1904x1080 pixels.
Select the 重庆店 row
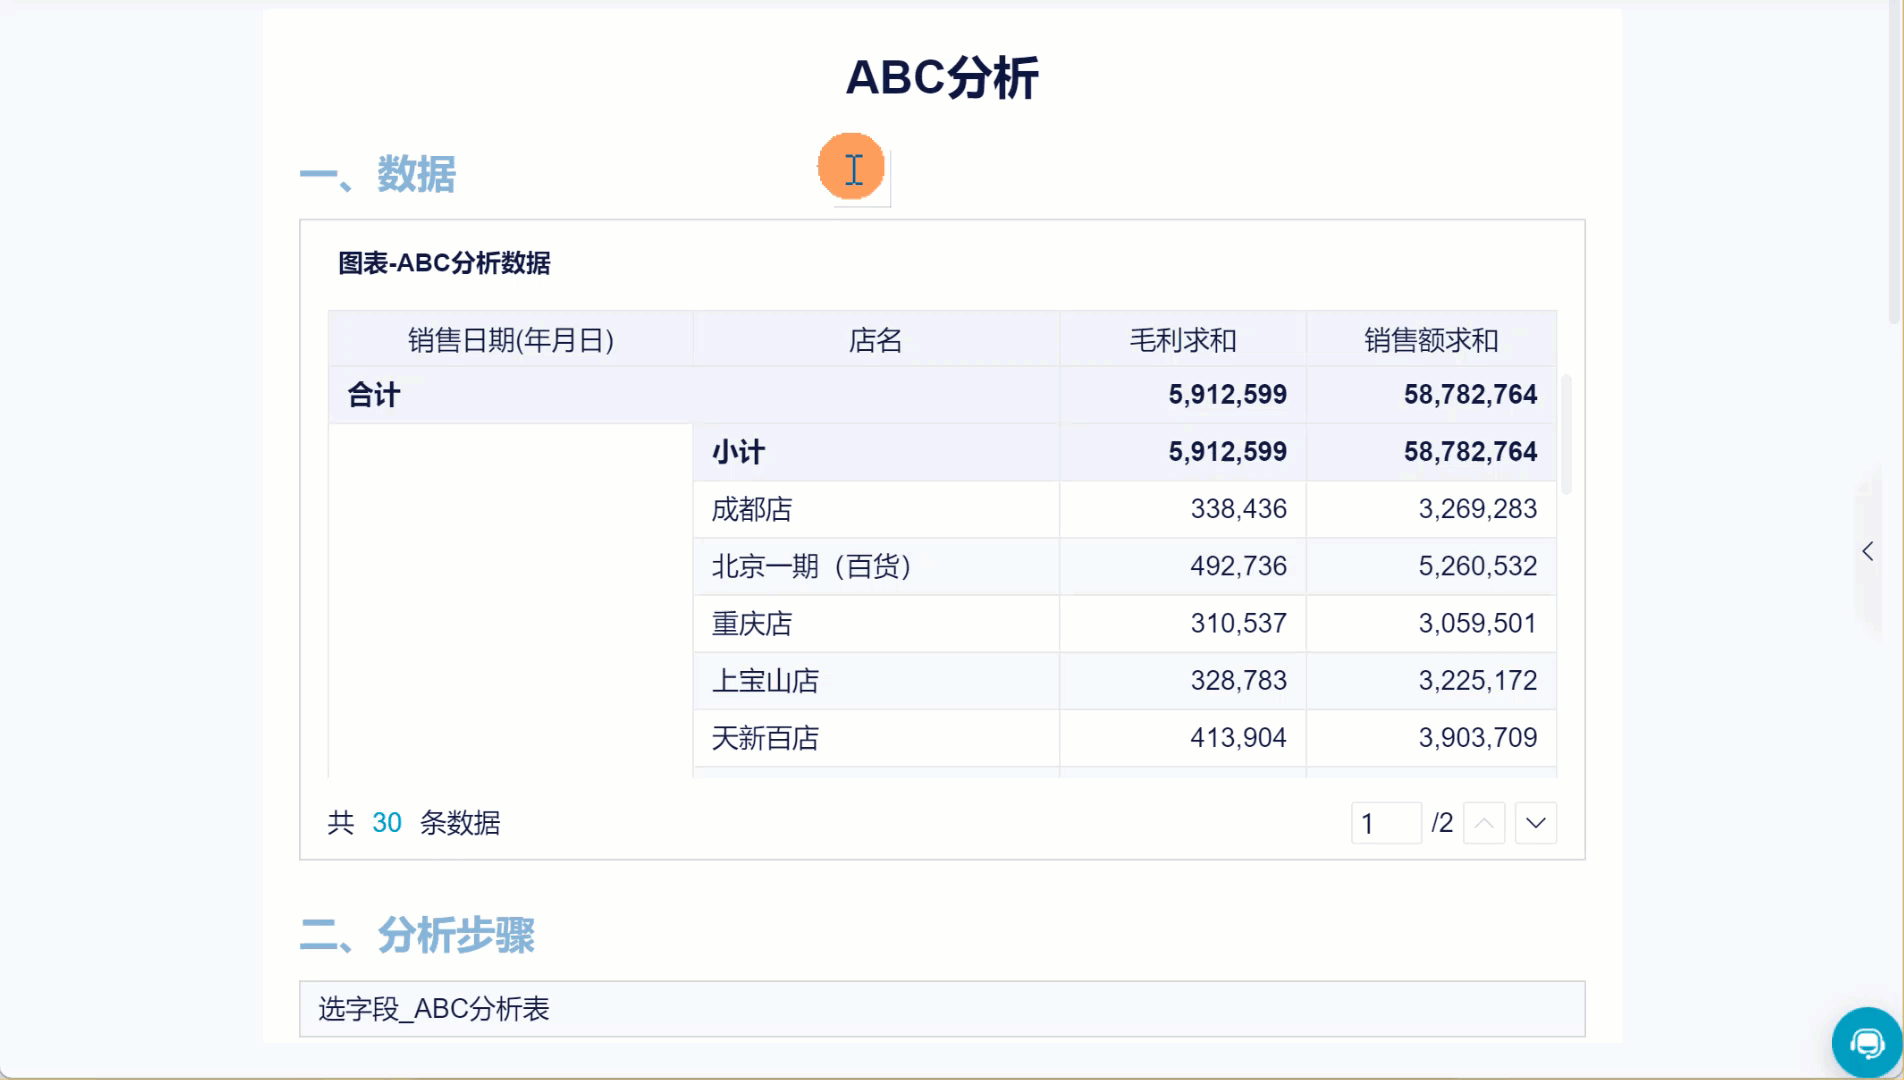pos(752,624)
